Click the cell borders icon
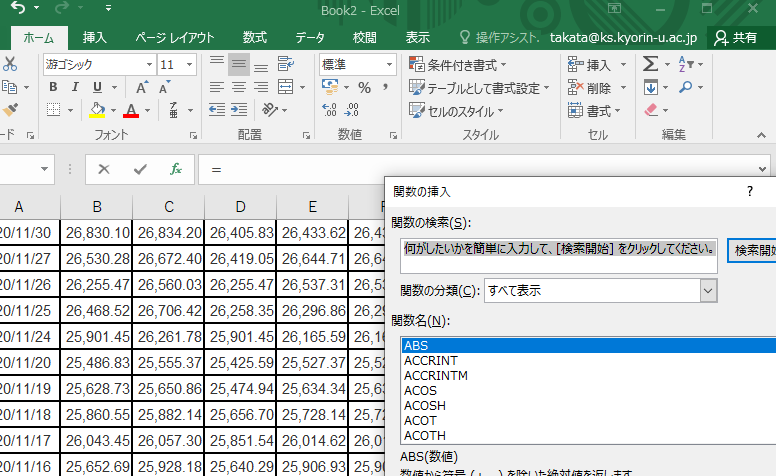Screen dimensions: 776x476 tap(53, 110)
